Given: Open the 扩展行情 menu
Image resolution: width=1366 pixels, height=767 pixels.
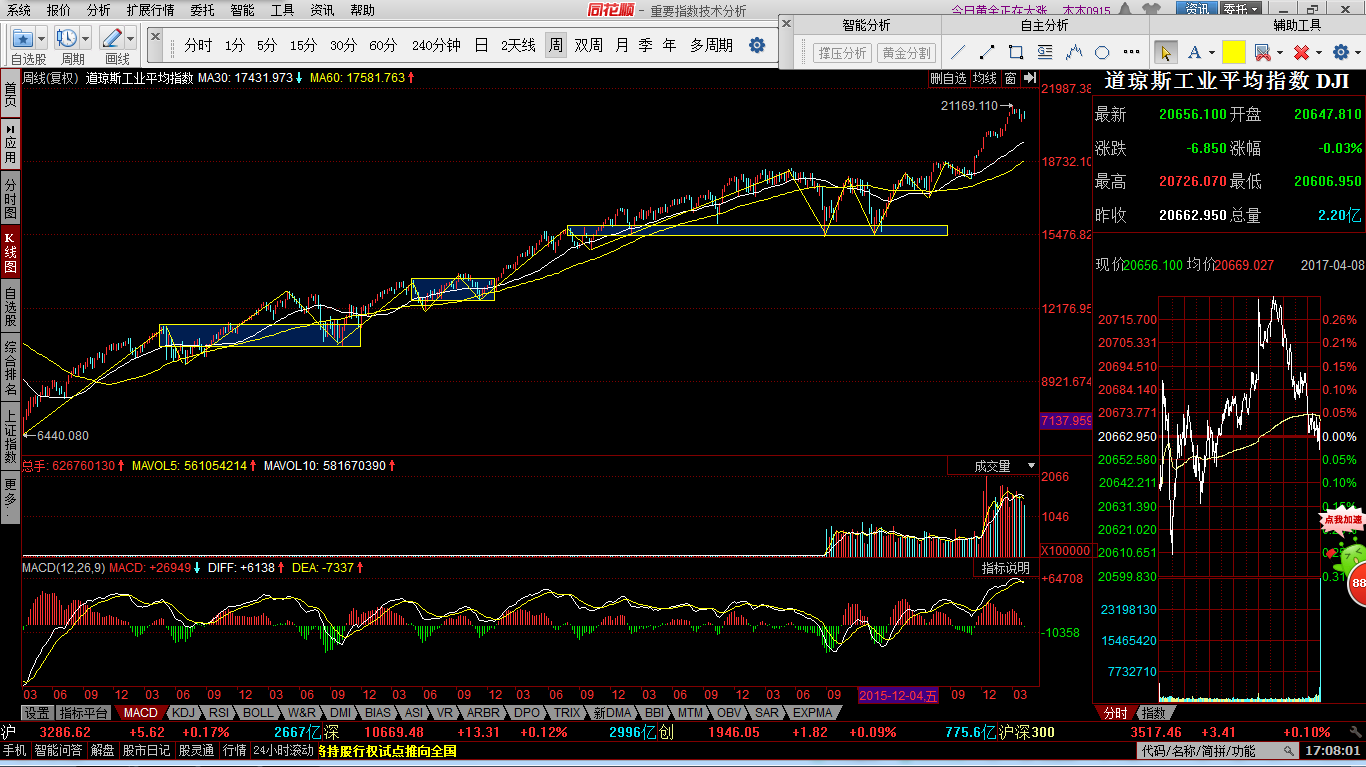Looking at the screenshot, I should 150,9.
